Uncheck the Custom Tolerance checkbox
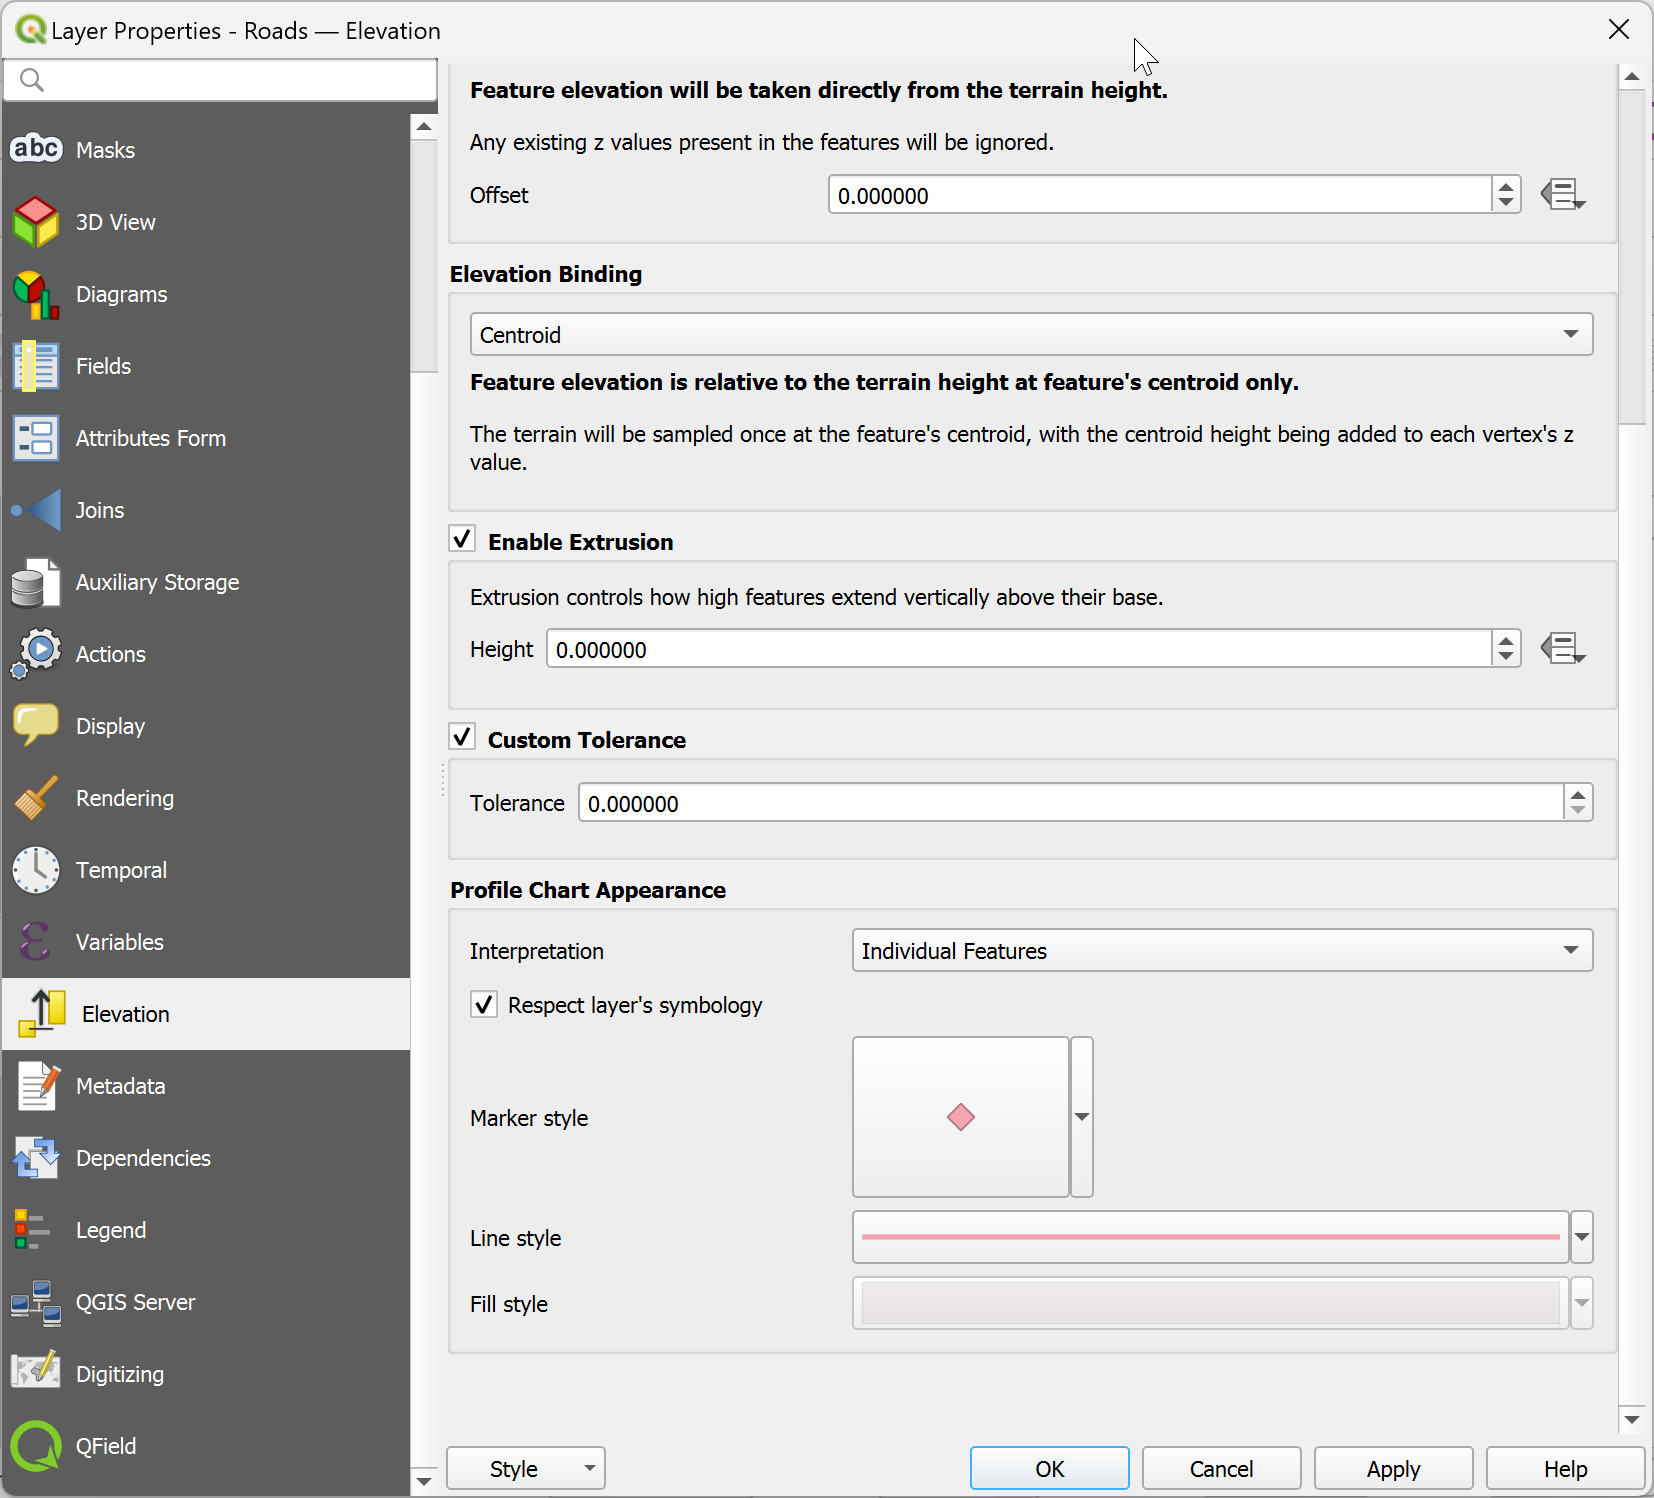The height and width of the screenshot is (1498, 1654). coord(462,738)
